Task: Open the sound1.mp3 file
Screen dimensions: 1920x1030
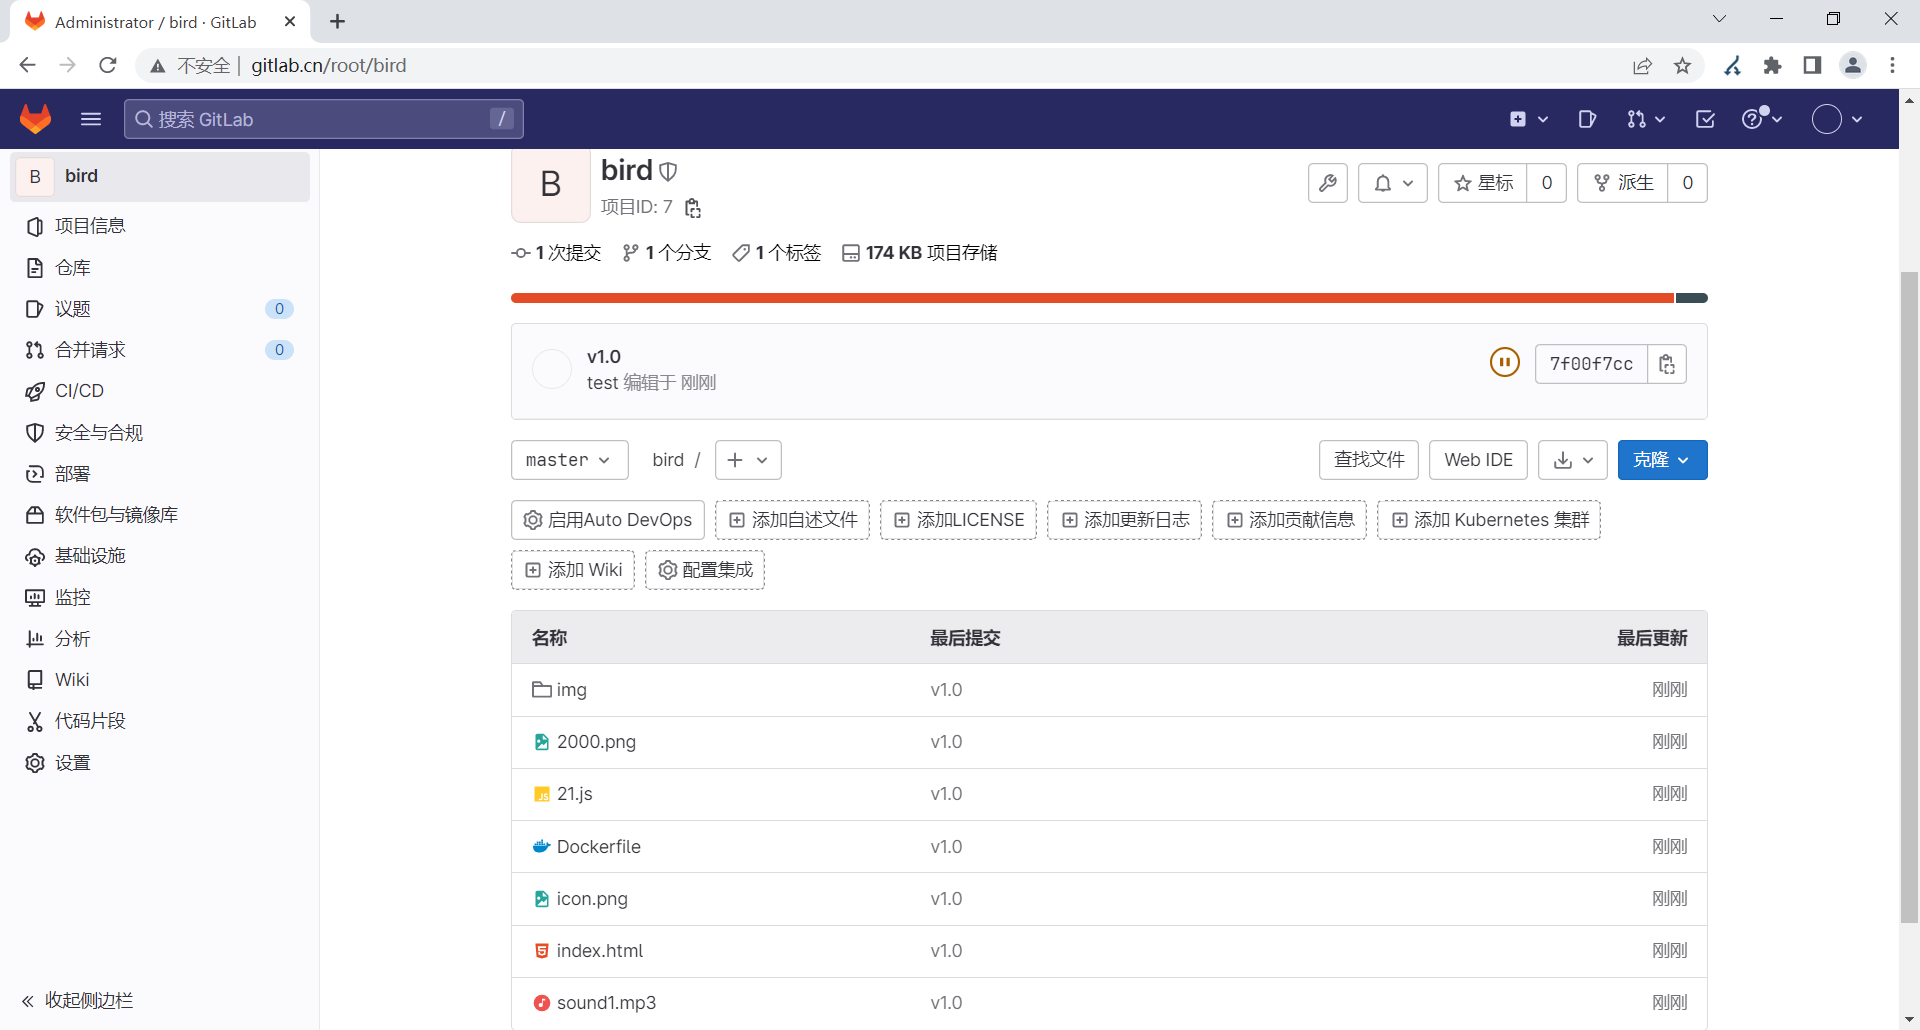Action: 606,1003
